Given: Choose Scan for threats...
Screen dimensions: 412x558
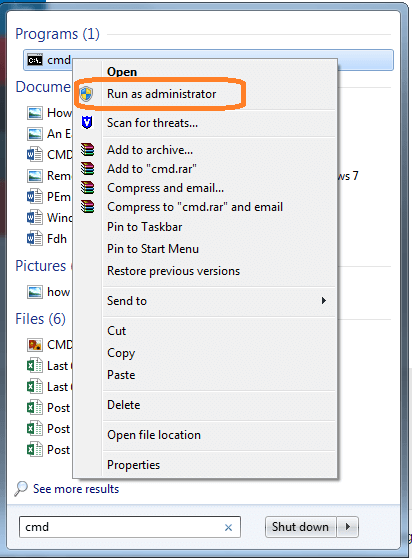Looking at the screenshot, I should coord(152,123).
